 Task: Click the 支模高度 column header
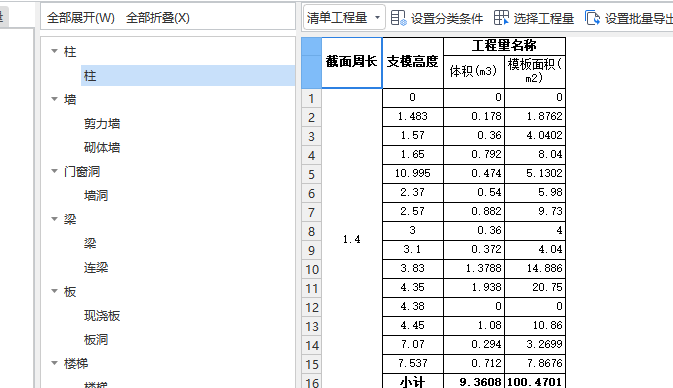412,63
